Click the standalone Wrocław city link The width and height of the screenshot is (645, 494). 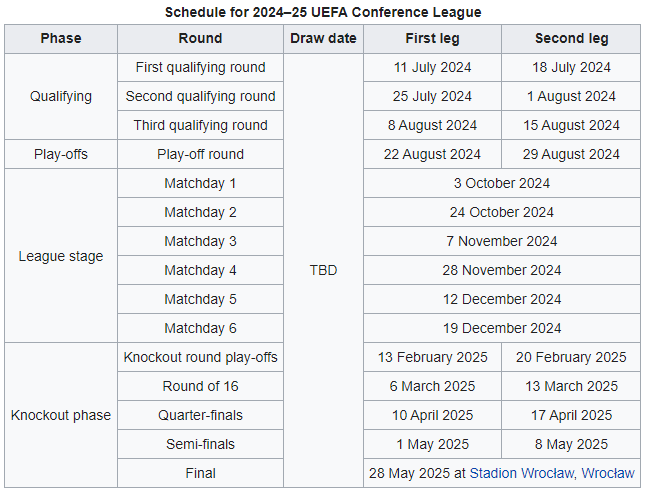[608, 473]
